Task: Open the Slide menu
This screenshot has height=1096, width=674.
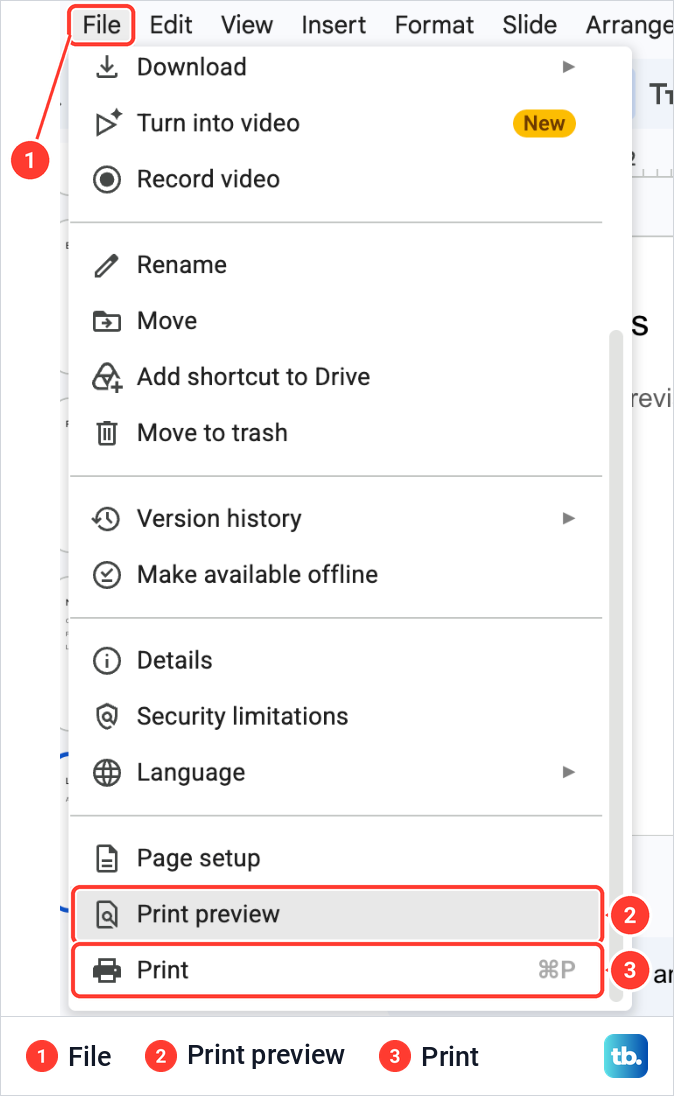Action: pos(529,25)
